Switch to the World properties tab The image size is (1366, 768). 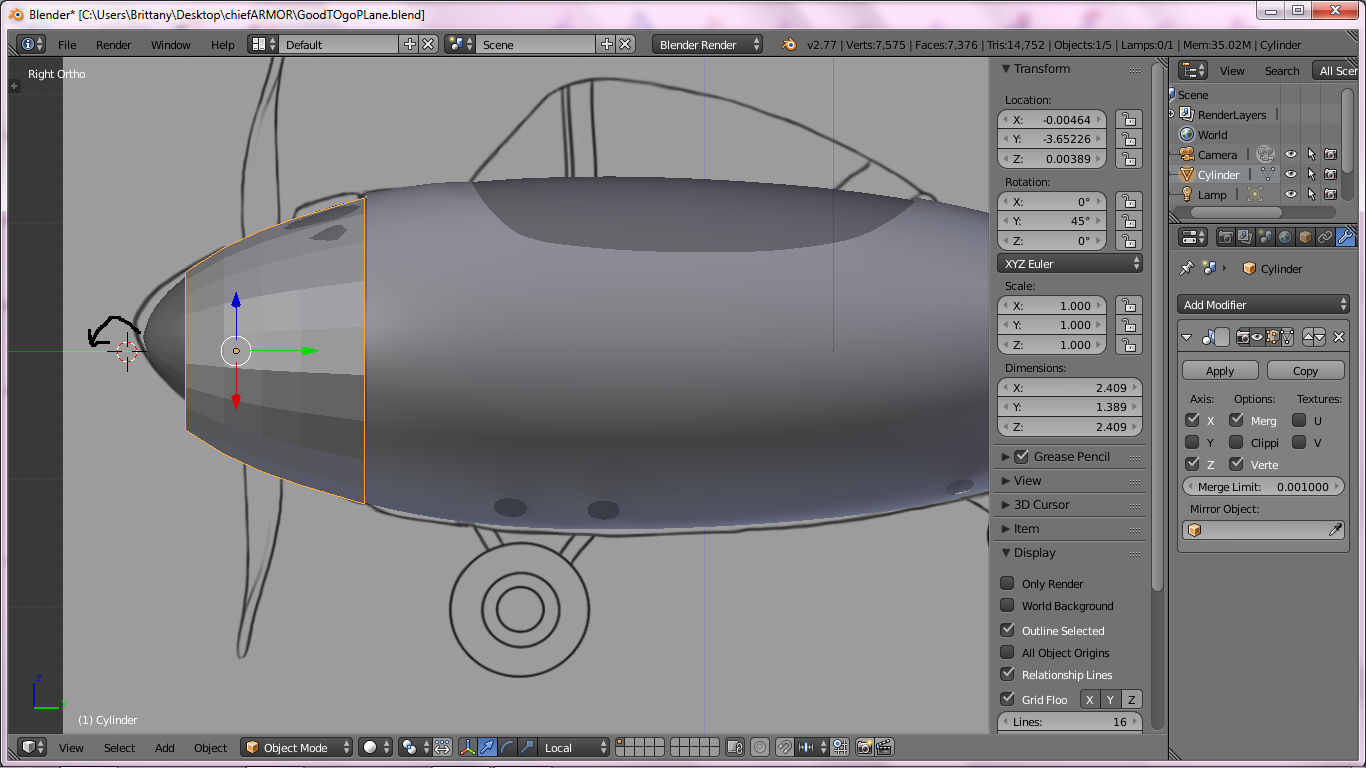tap(1285, 237)
